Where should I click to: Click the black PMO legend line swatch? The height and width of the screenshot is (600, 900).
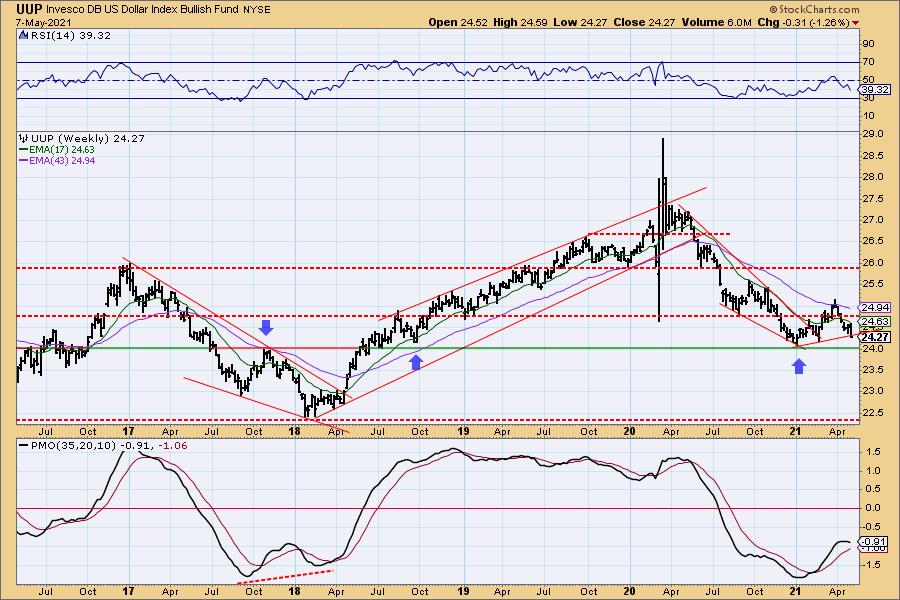[23, 446]
